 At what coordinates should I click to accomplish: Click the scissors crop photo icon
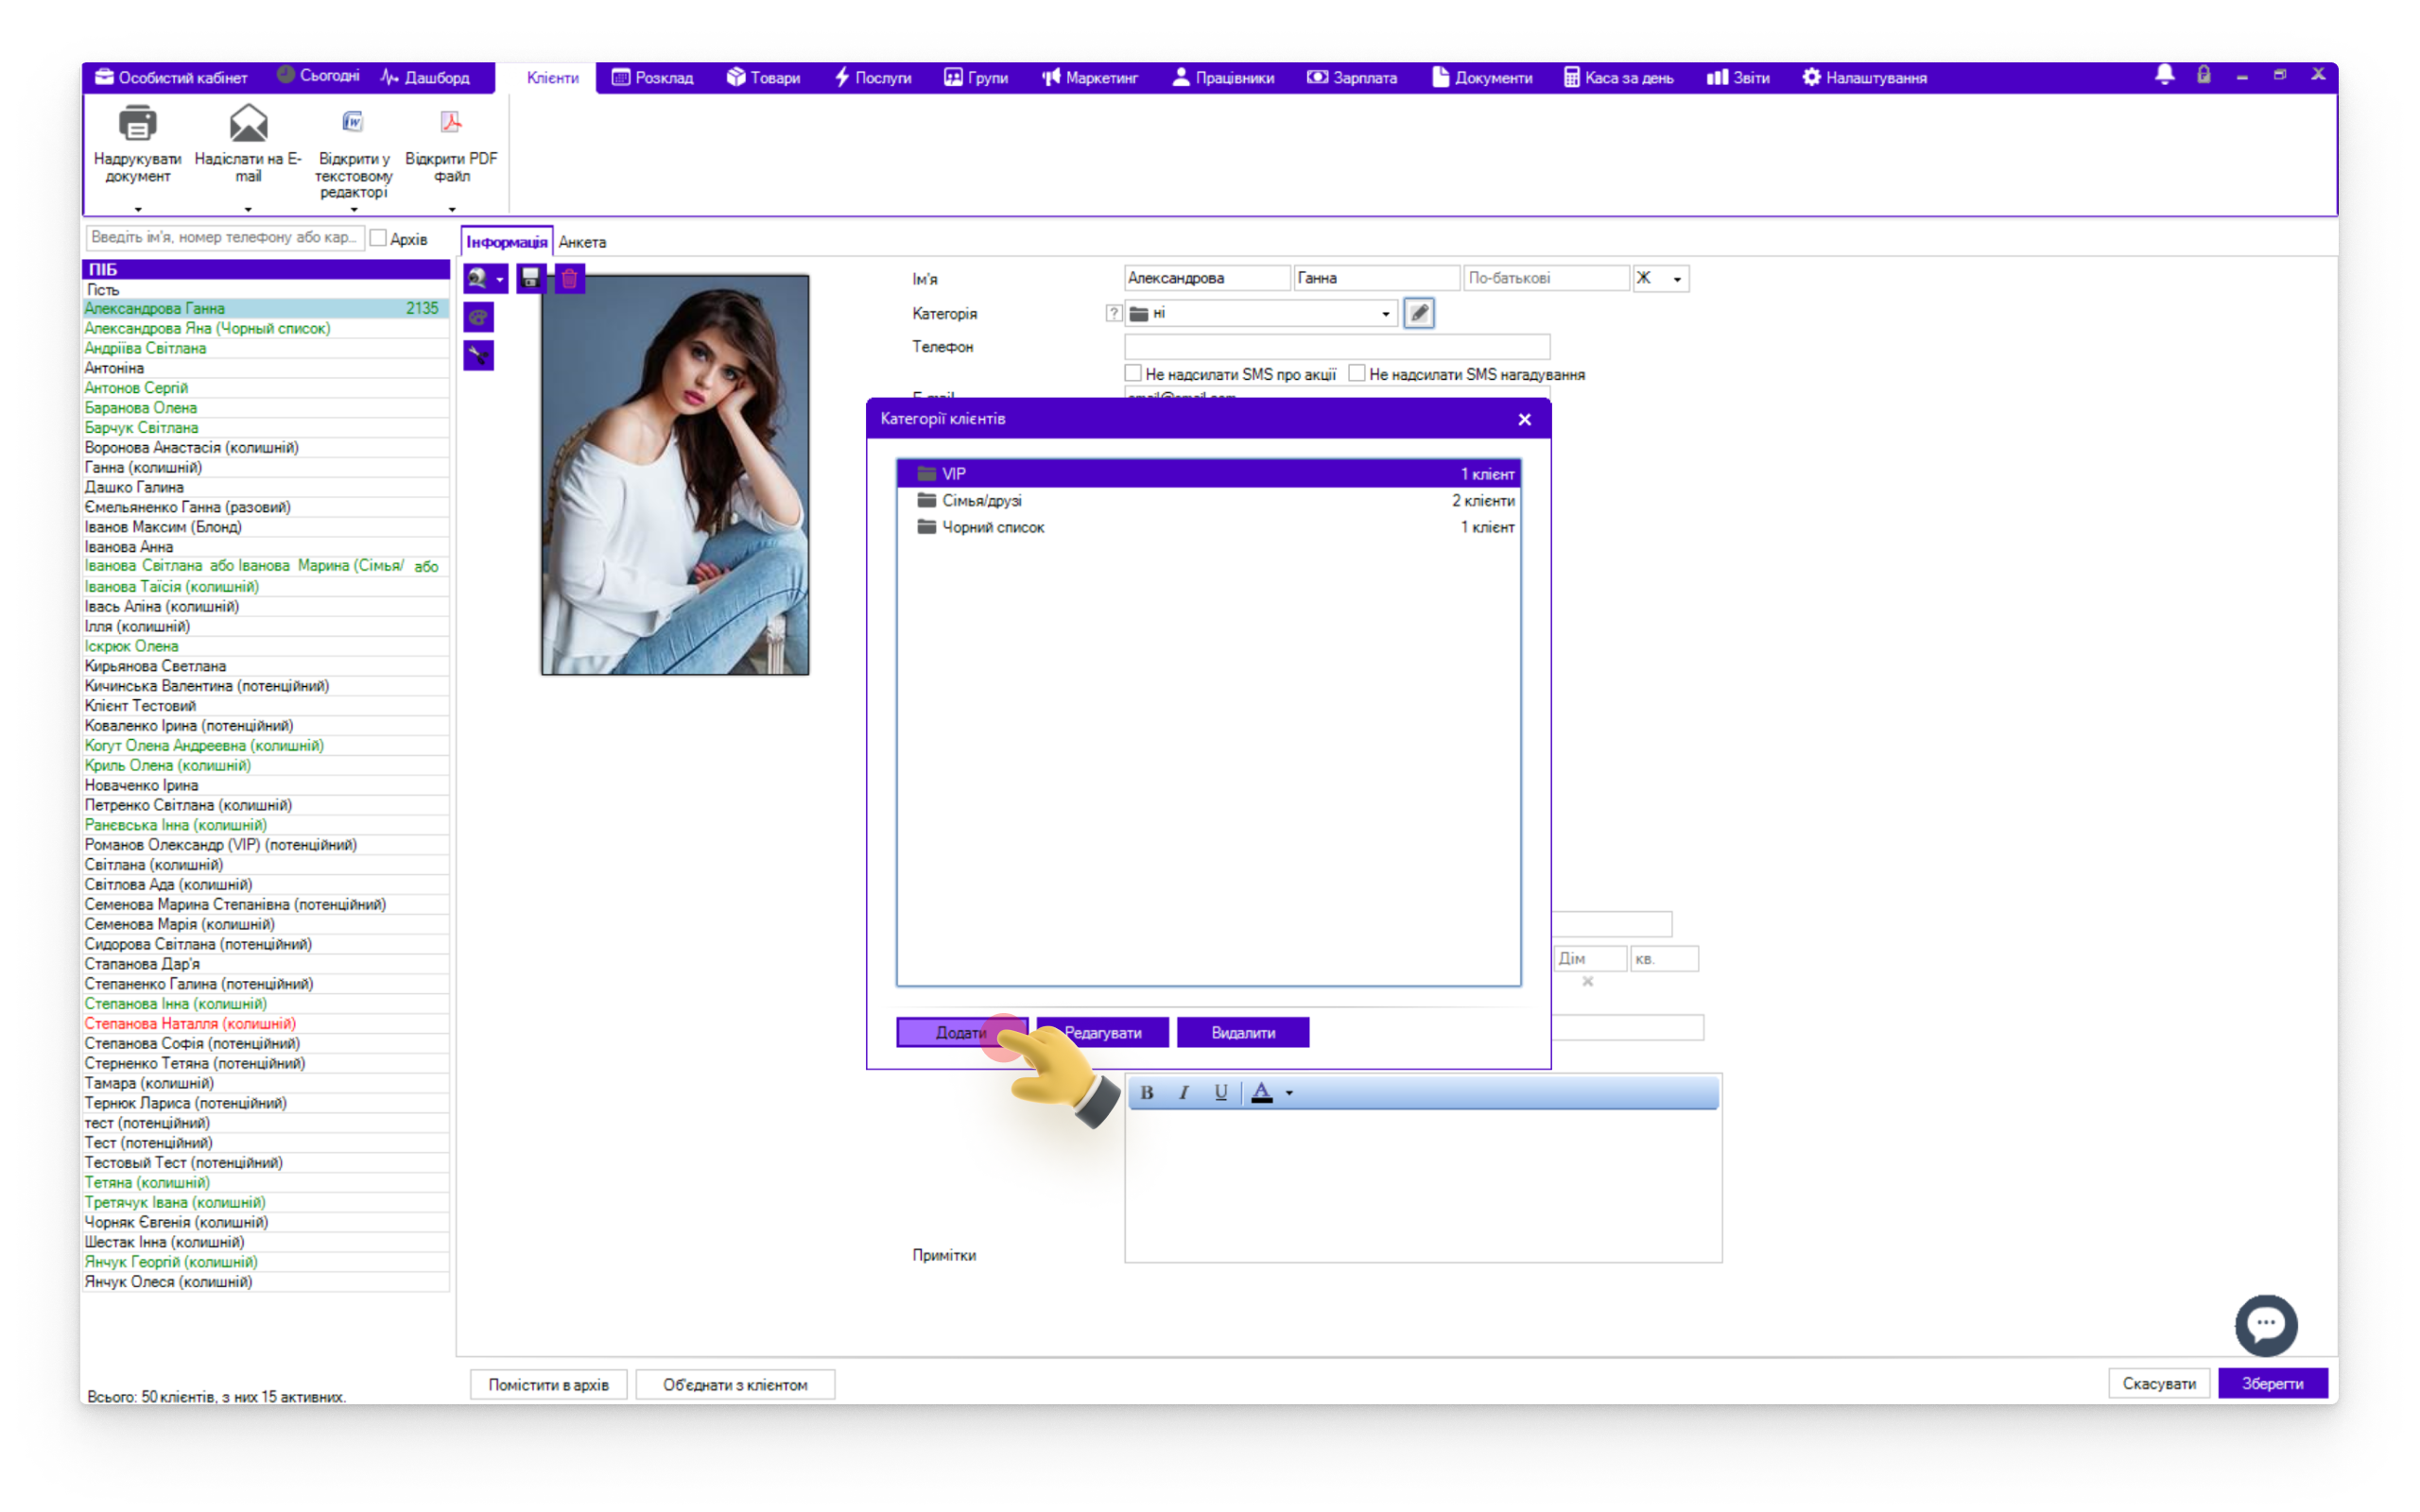pos(478,356)
